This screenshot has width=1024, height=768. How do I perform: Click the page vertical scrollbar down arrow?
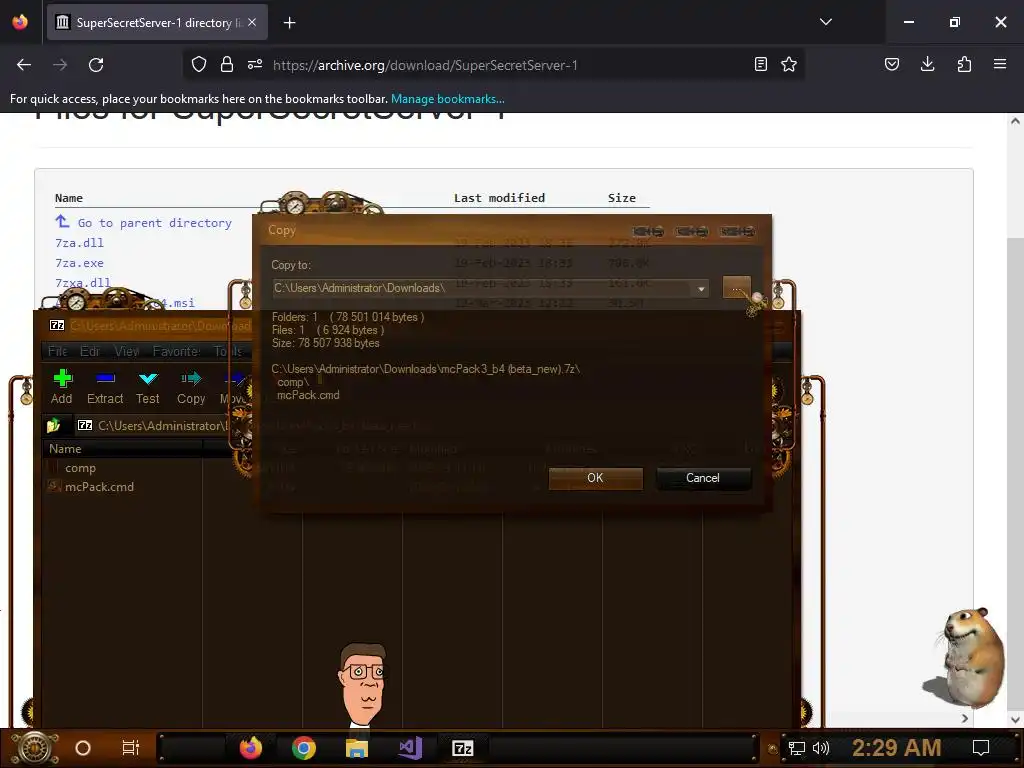click(1016, 720)
